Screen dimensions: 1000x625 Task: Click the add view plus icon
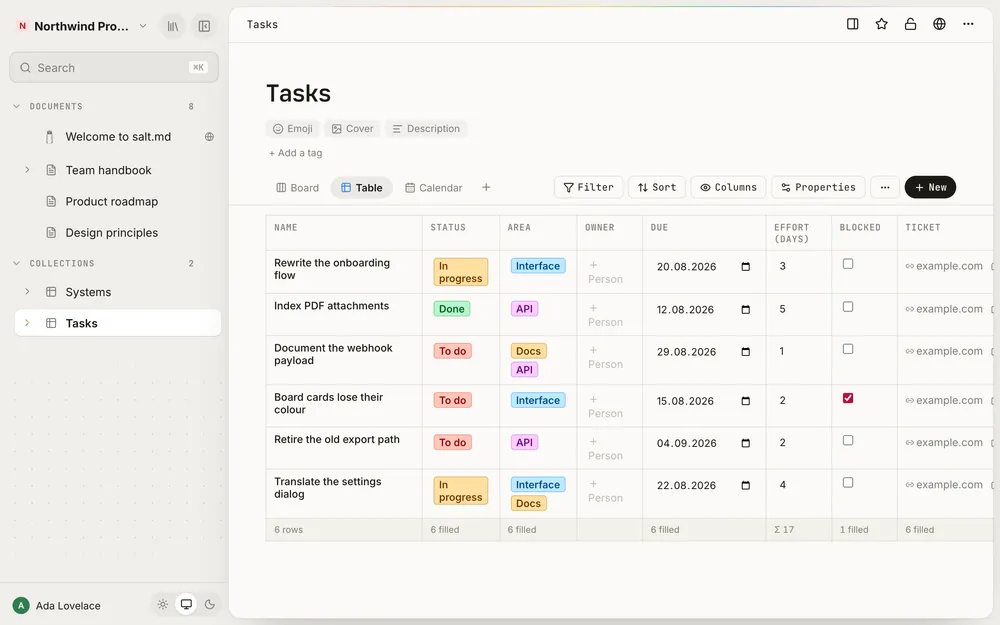click(x=486, y=188)
